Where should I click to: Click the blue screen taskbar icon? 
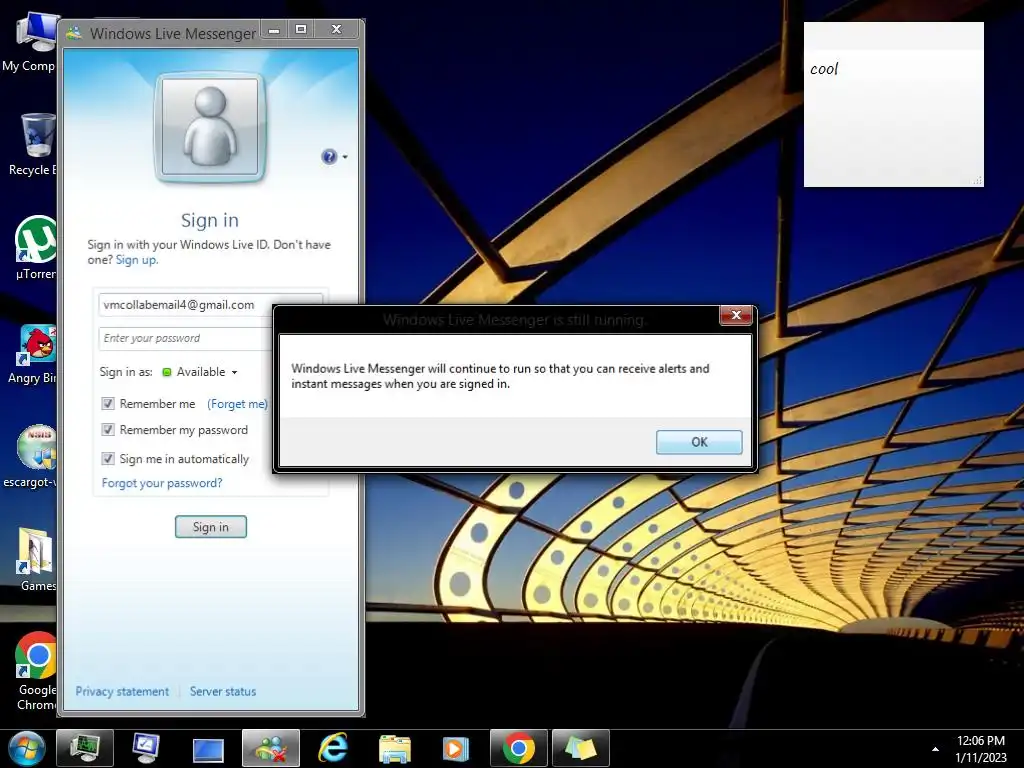point(208,750)
